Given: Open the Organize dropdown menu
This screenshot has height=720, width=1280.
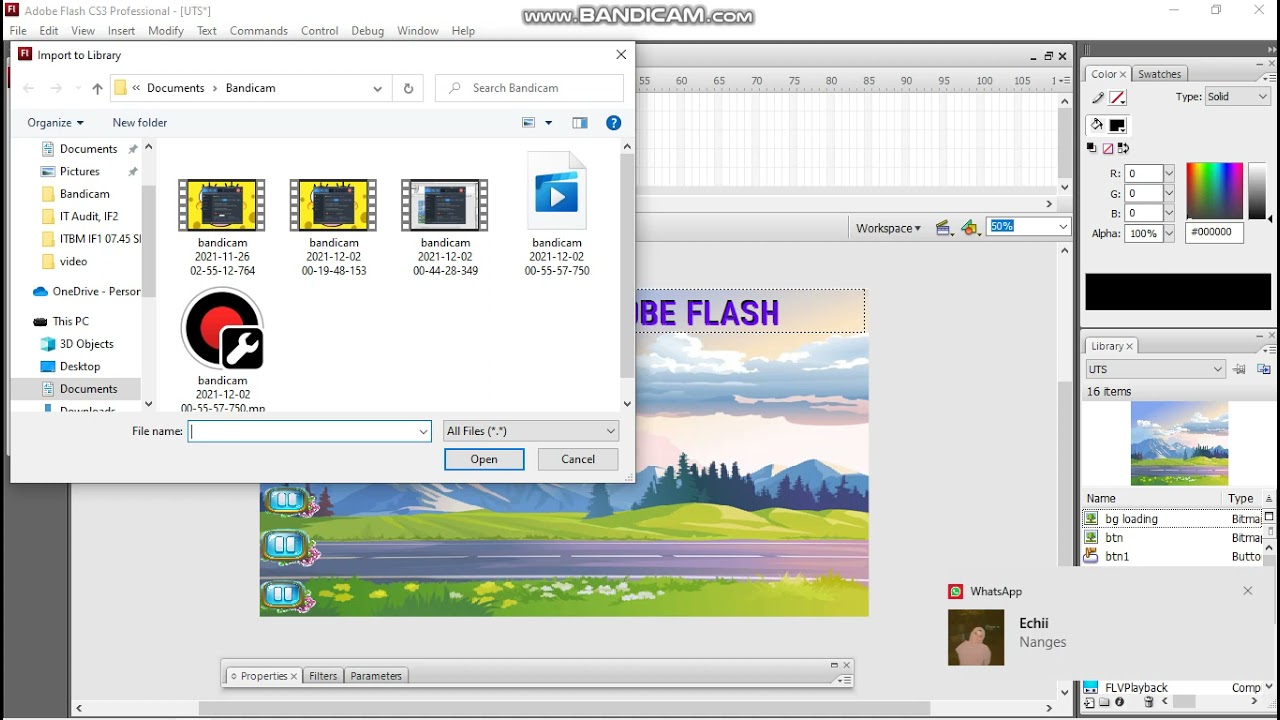Looking at the screenshot, I should (x=55, y=123).
